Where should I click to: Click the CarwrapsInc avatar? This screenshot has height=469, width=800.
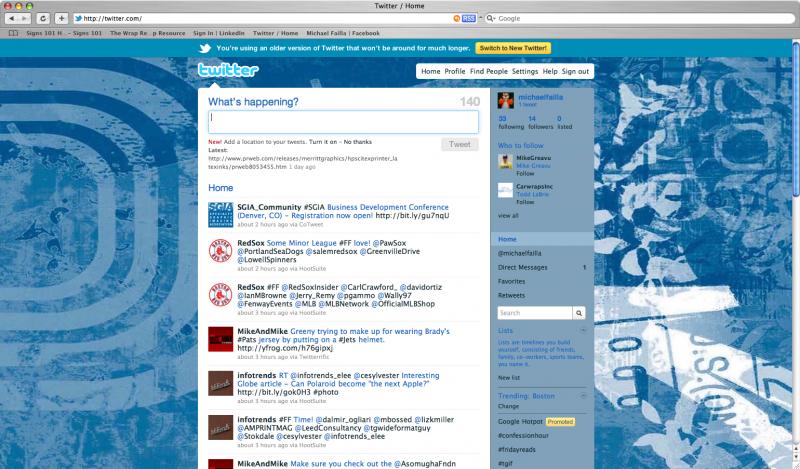pos(505,190)
